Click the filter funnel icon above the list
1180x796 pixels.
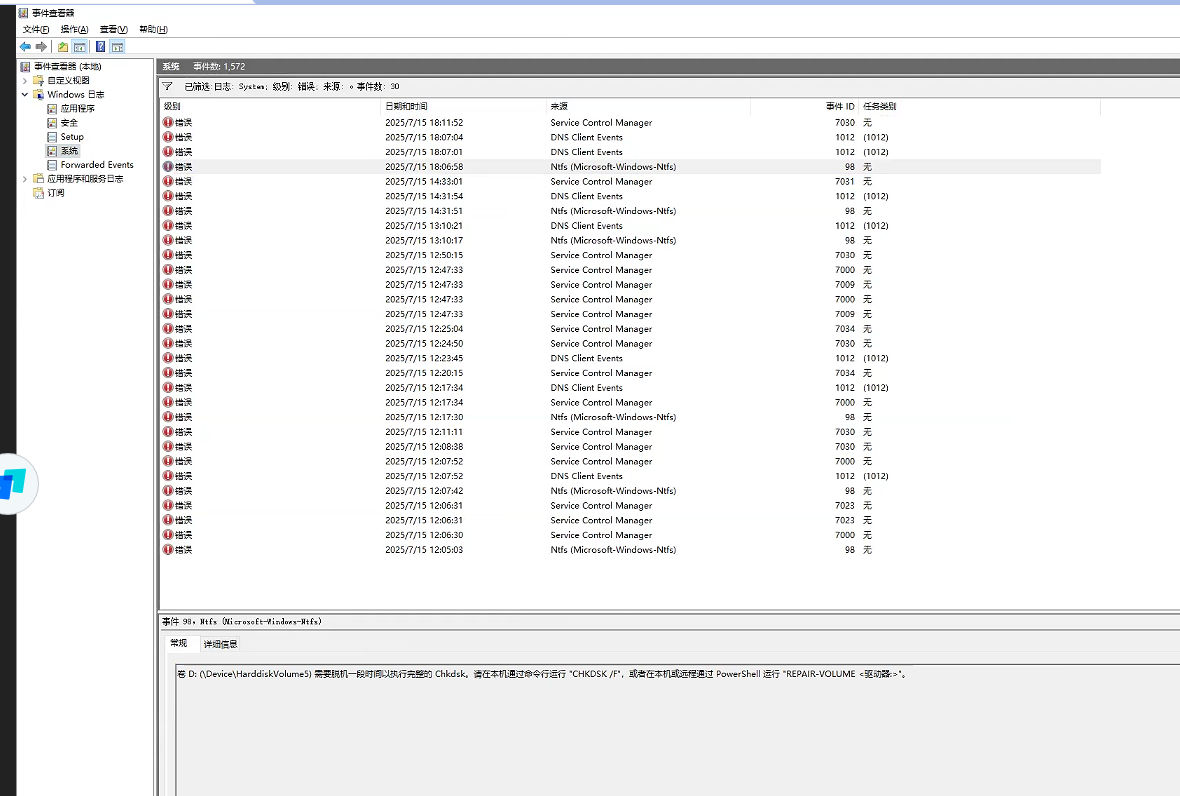[x=167, y=87]
